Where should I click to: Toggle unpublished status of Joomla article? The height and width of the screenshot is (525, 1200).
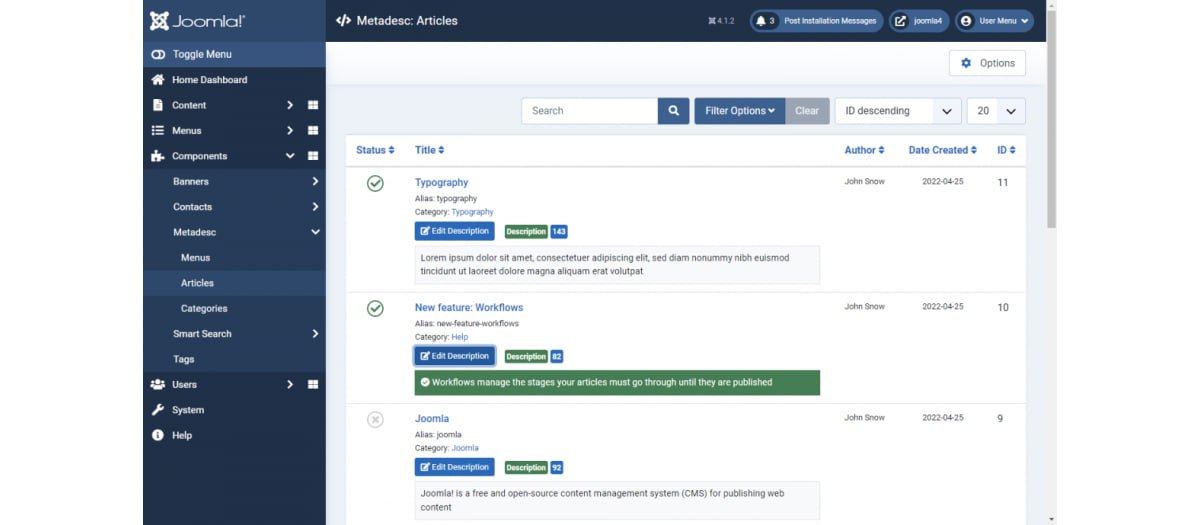point(375,419)
